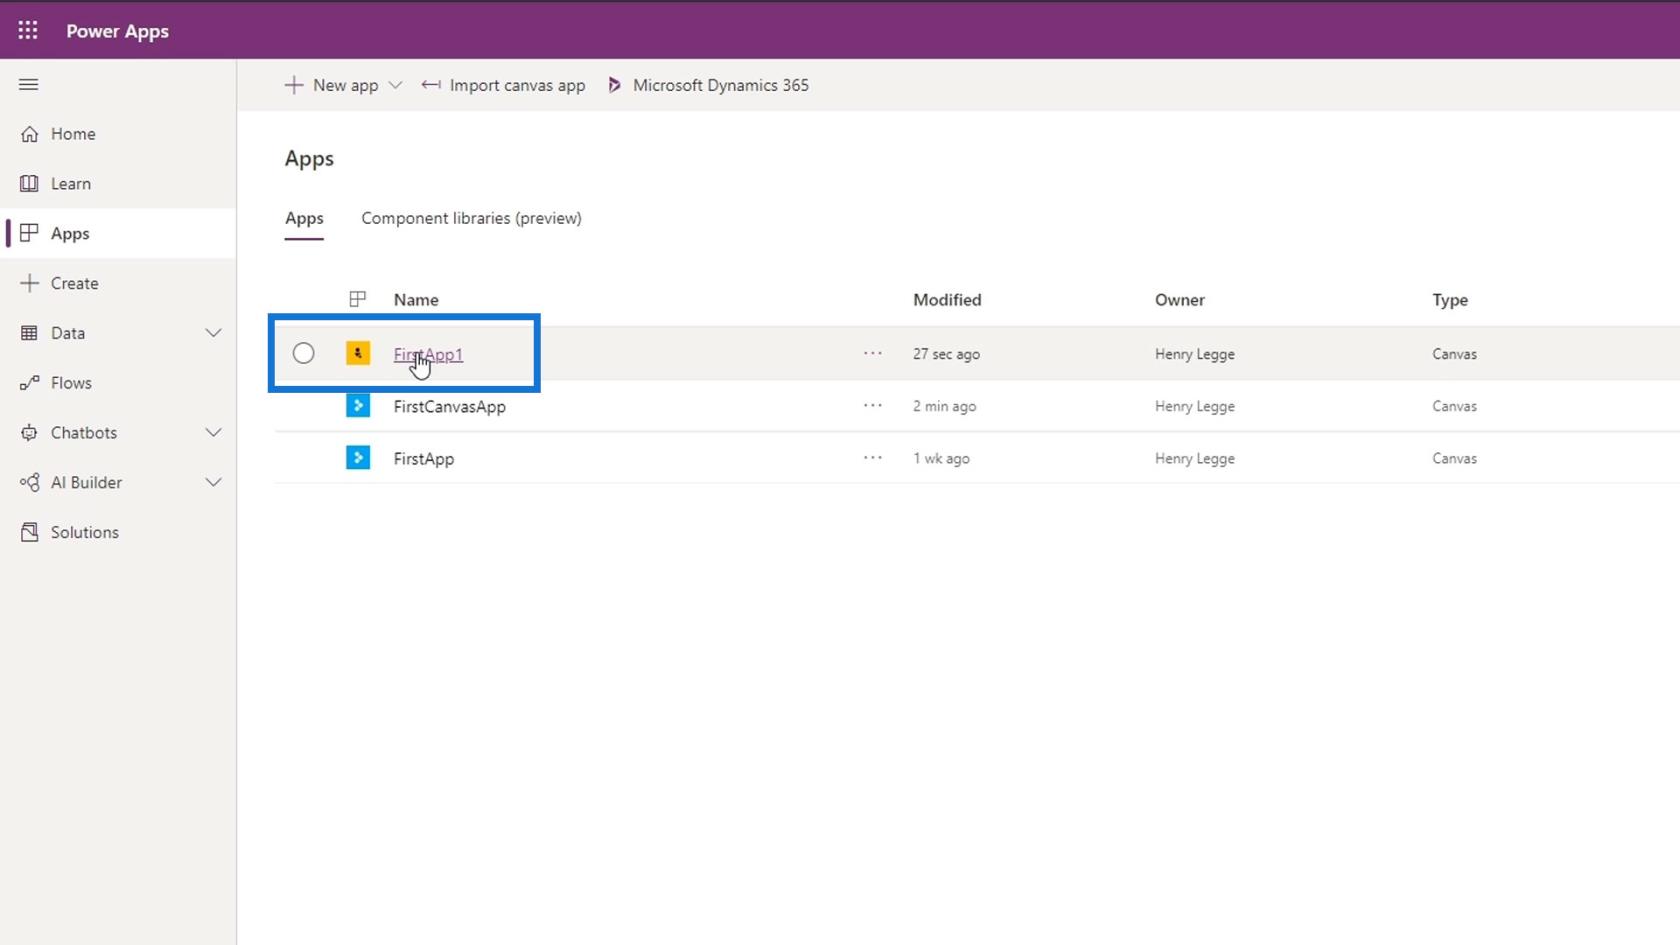
Task: Click the blue FirstApp app icon
Action: (358, 458)
